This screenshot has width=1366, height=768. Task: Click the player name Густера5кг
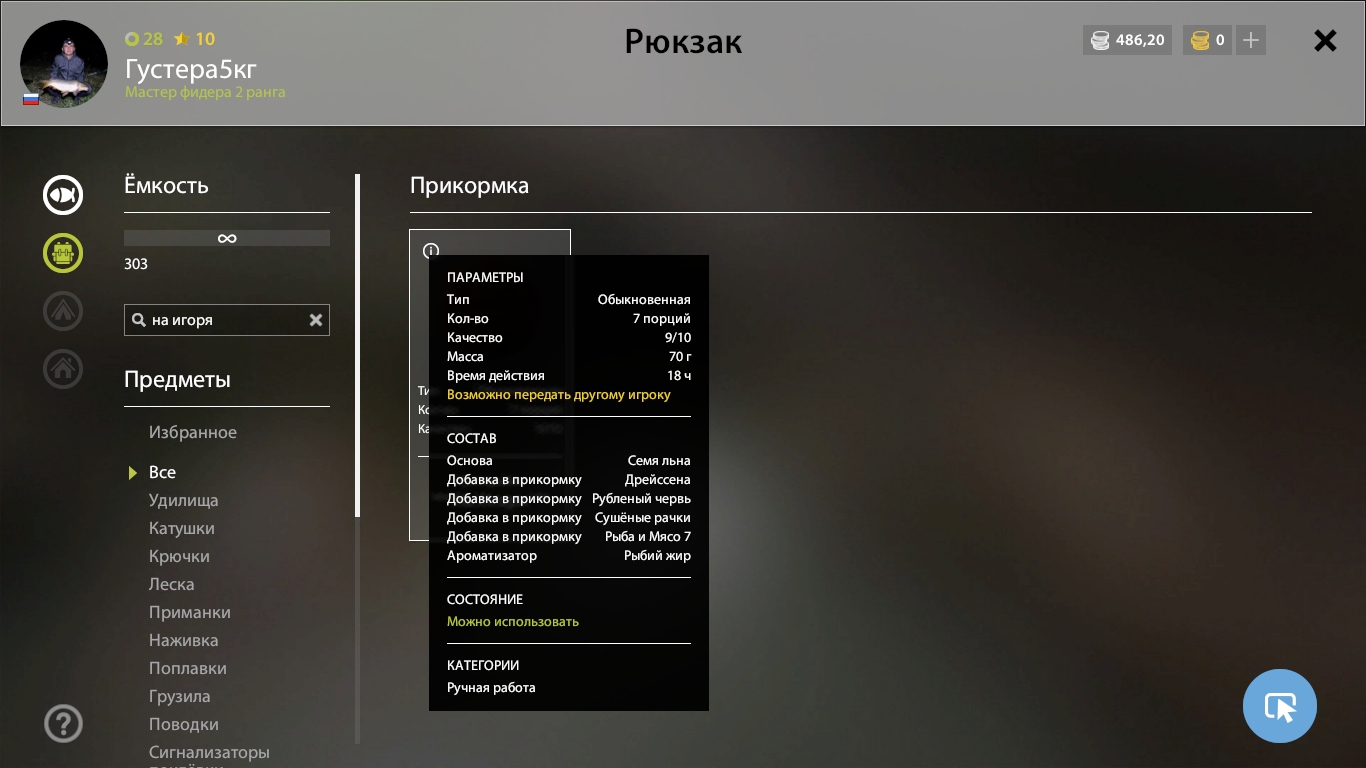tap(191, 68)
